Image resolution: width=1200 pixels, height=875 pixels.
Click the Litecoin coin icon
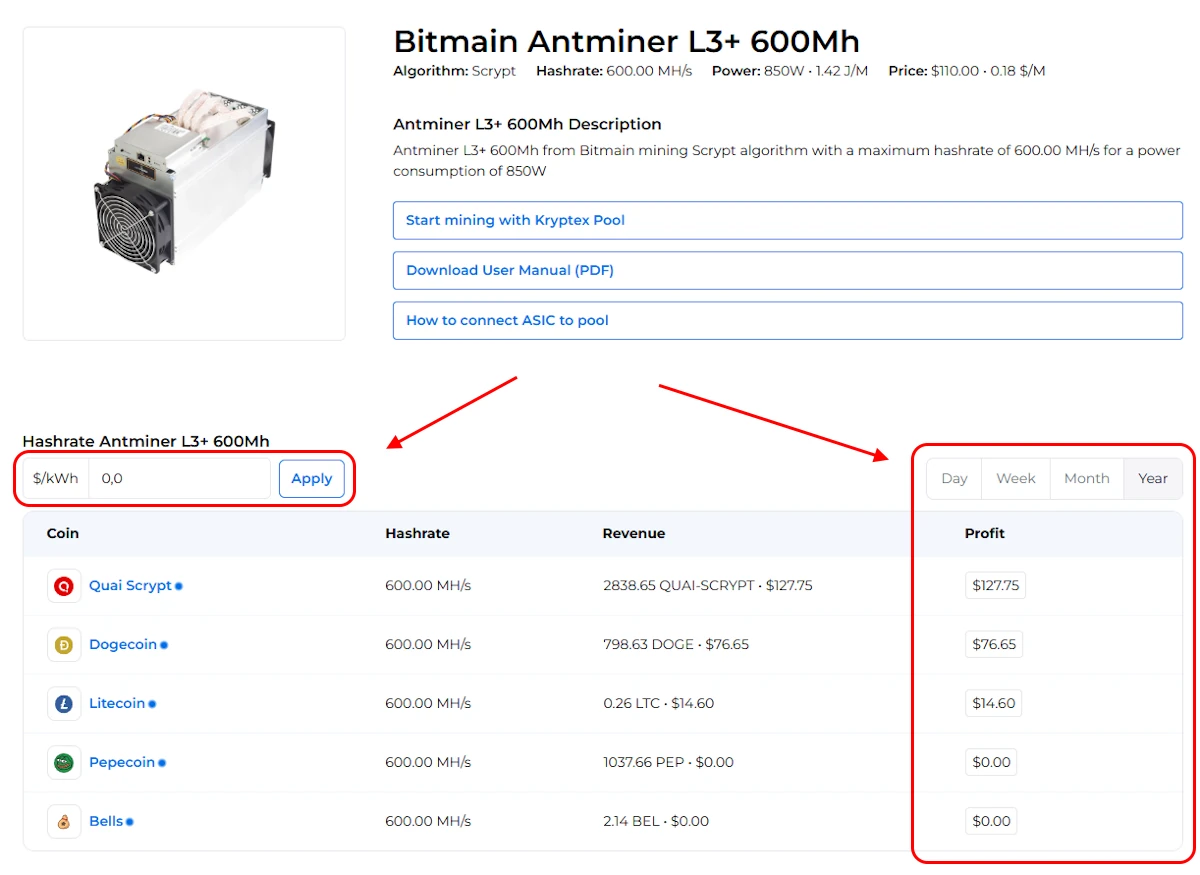64,704
